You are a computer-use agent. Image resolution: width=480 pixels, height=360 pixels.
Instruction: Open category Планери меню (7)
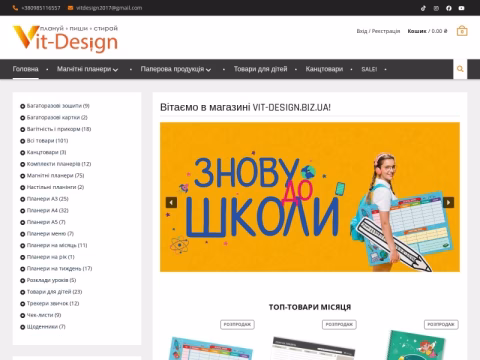(50, 234)
